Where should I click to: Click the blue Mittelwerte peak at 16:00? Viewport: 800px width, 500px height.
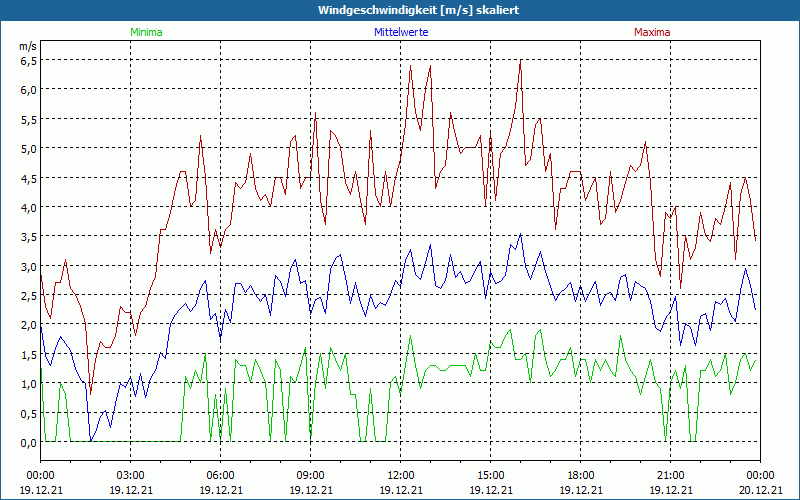520,234
